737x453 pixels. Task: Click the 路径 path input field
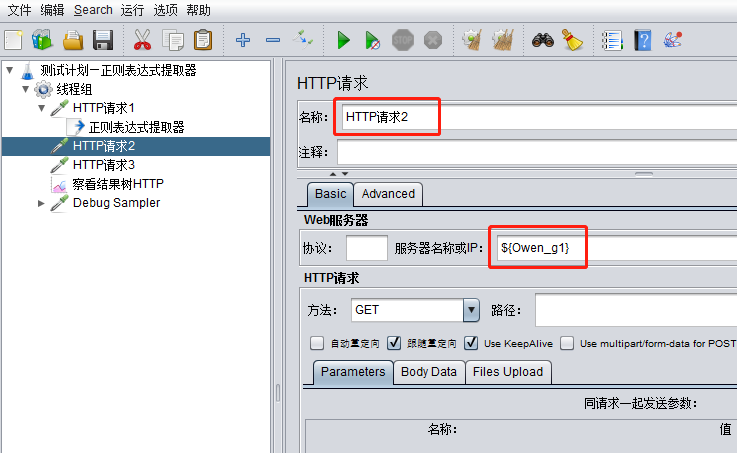pyautogui.click(x=636, y=310)
